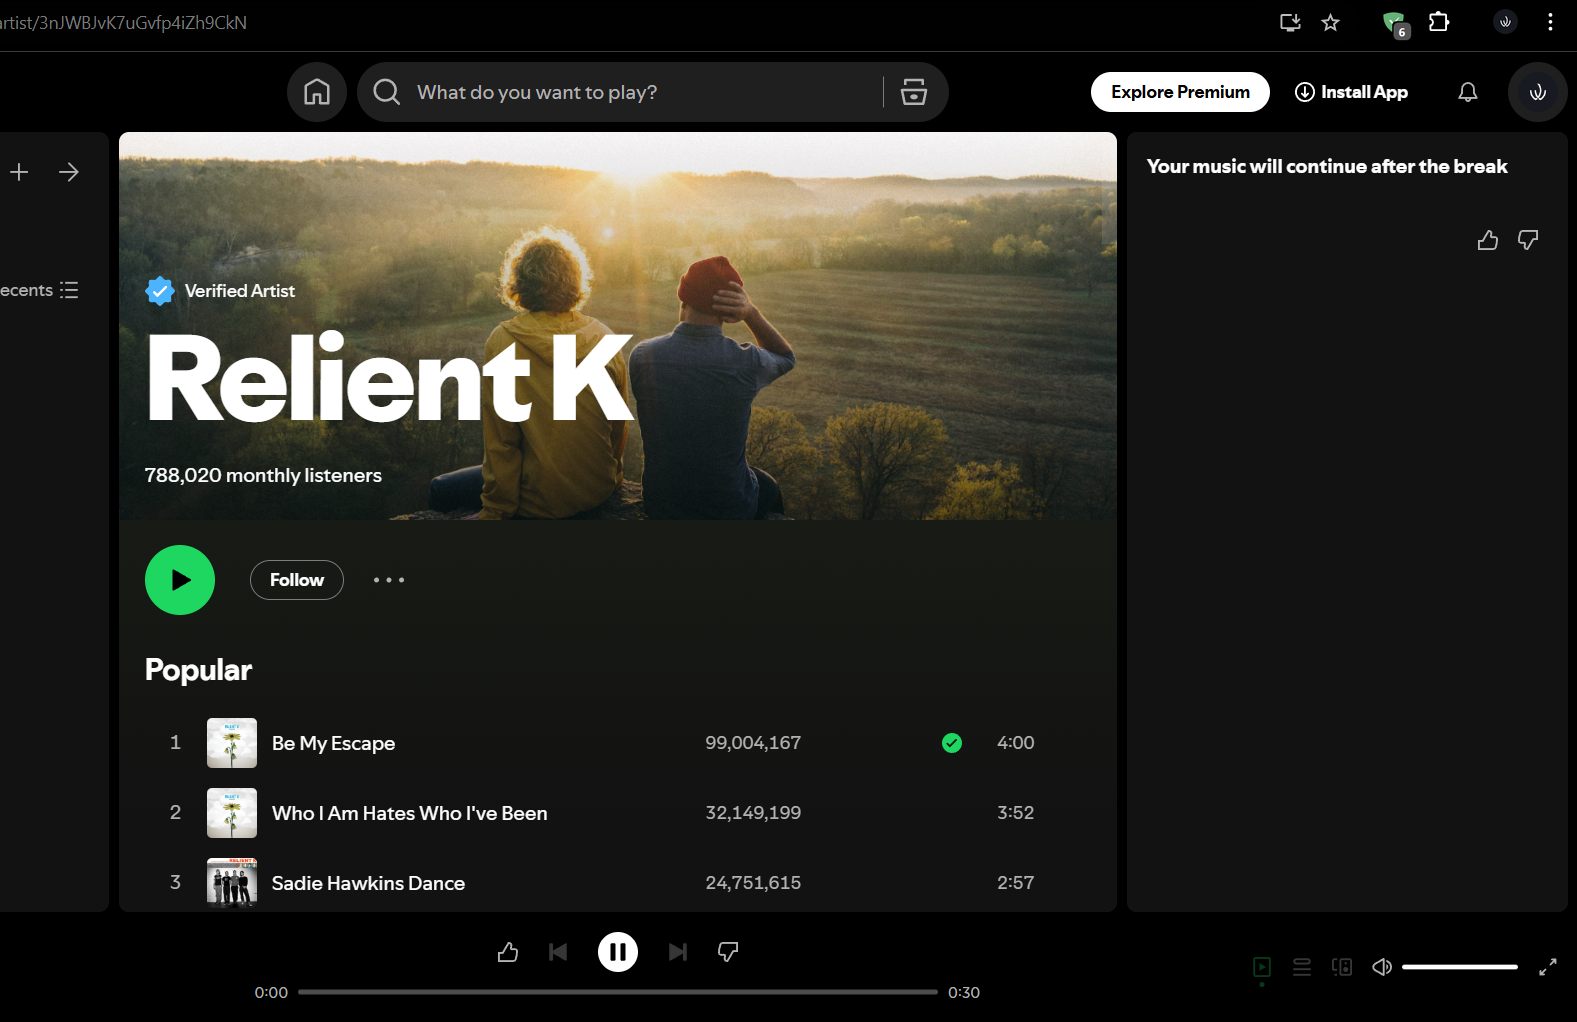The width and height of the screenshot is (1577, 1022).
Task: Click the Explore Premium button
Action: (x=1180, y=92)
